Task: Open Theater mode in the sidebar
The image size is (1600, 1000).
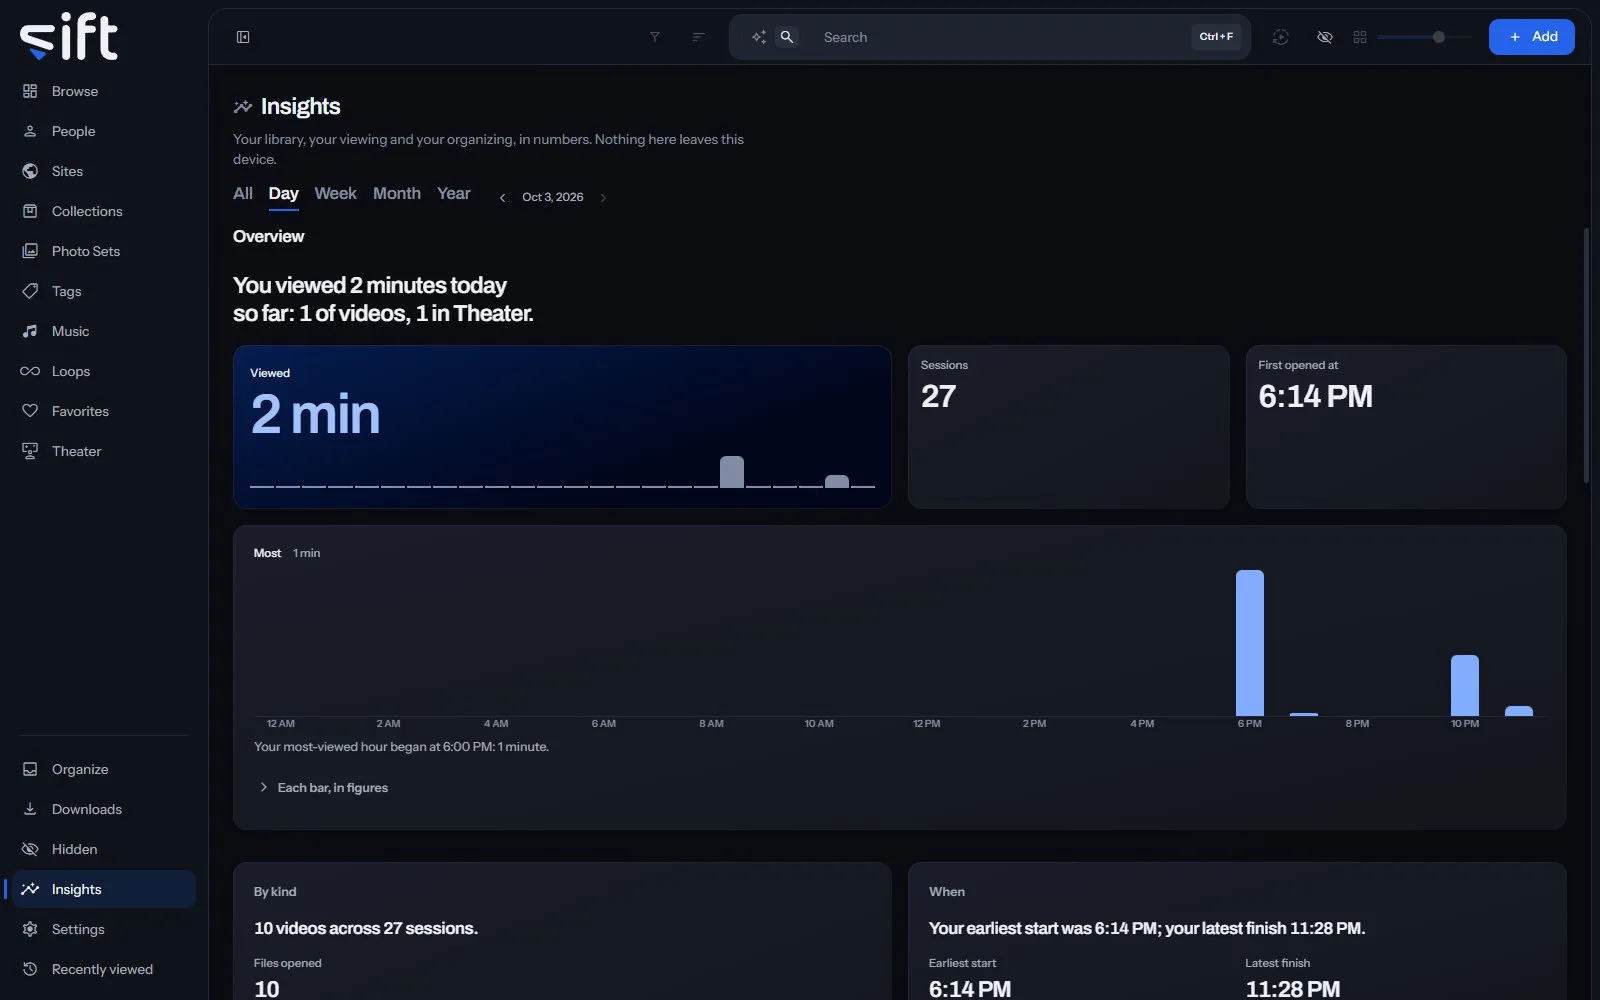Action: (x=104, y=451)
